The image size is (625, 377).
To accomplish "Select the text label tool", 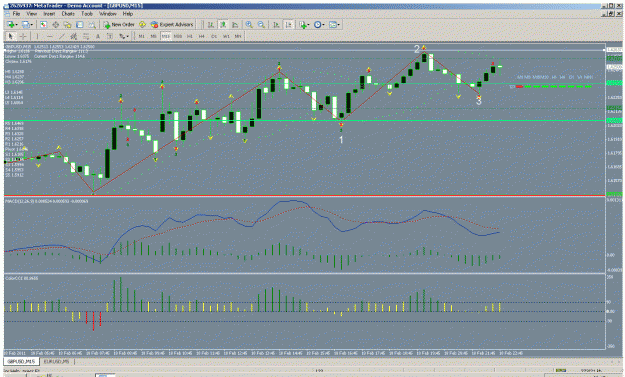I will click(110, 36).
